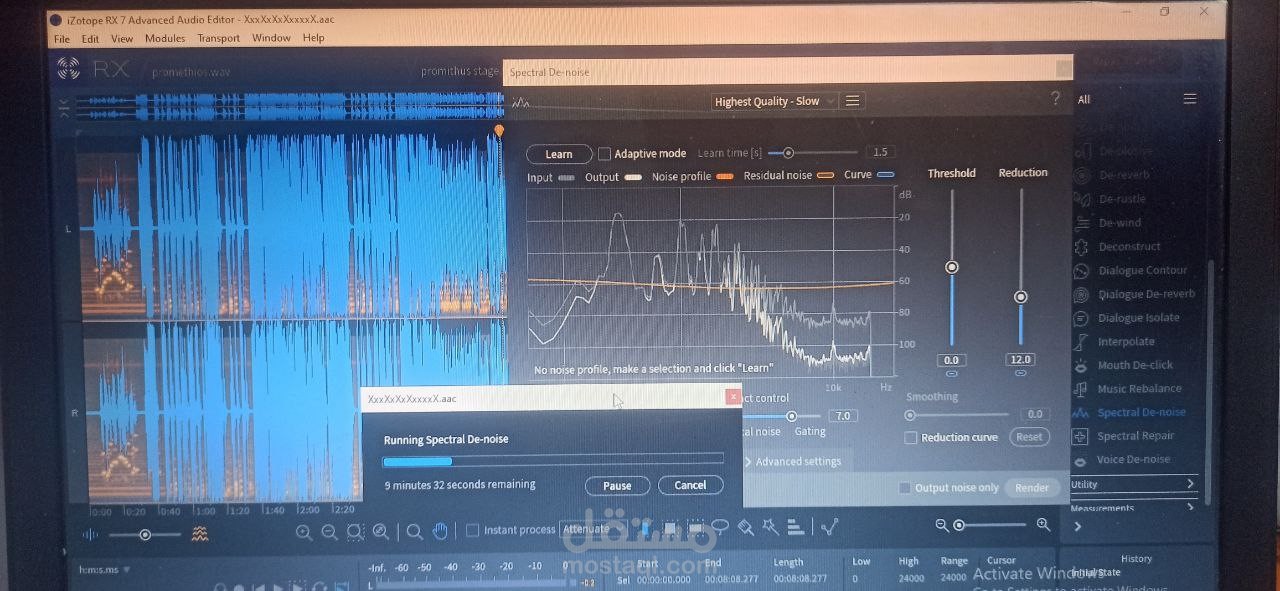
Task: Open the Voice De-noise module
Action: 1133,460
